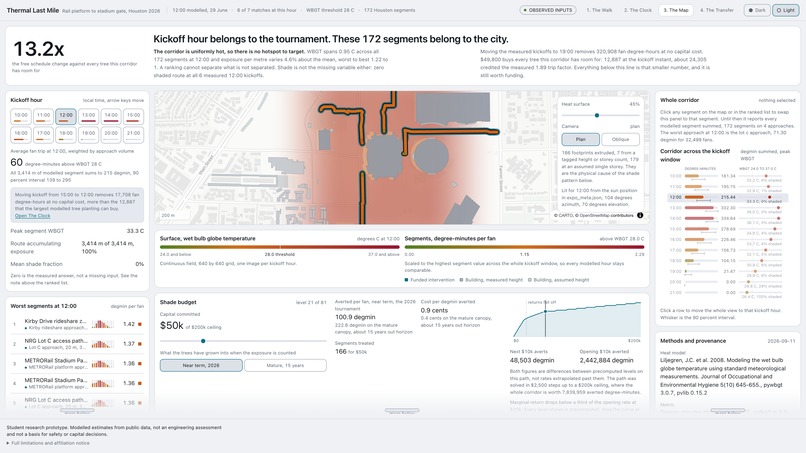Viewport: 806px width, 453px height.
Task: Click the 18:00 row in corridor chart
Action: click(x=727, y=261)
